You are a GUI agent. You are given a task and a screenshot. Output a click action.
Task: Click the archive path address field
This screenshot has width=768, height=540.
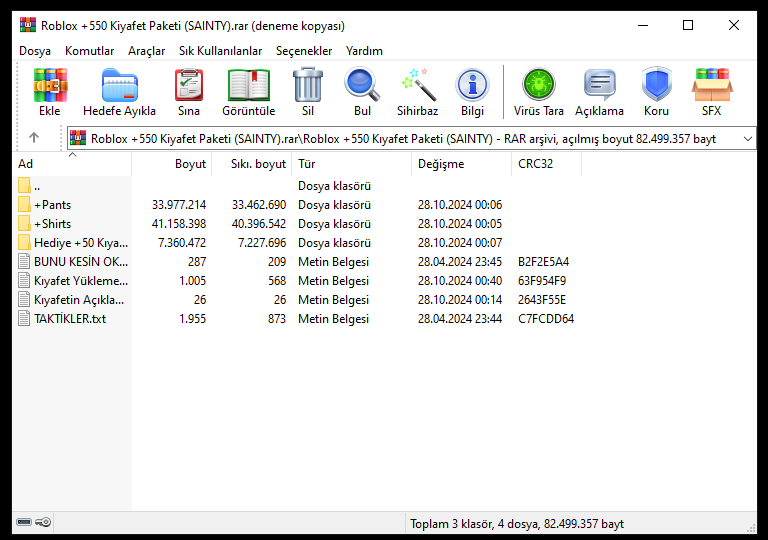point(411,139)
